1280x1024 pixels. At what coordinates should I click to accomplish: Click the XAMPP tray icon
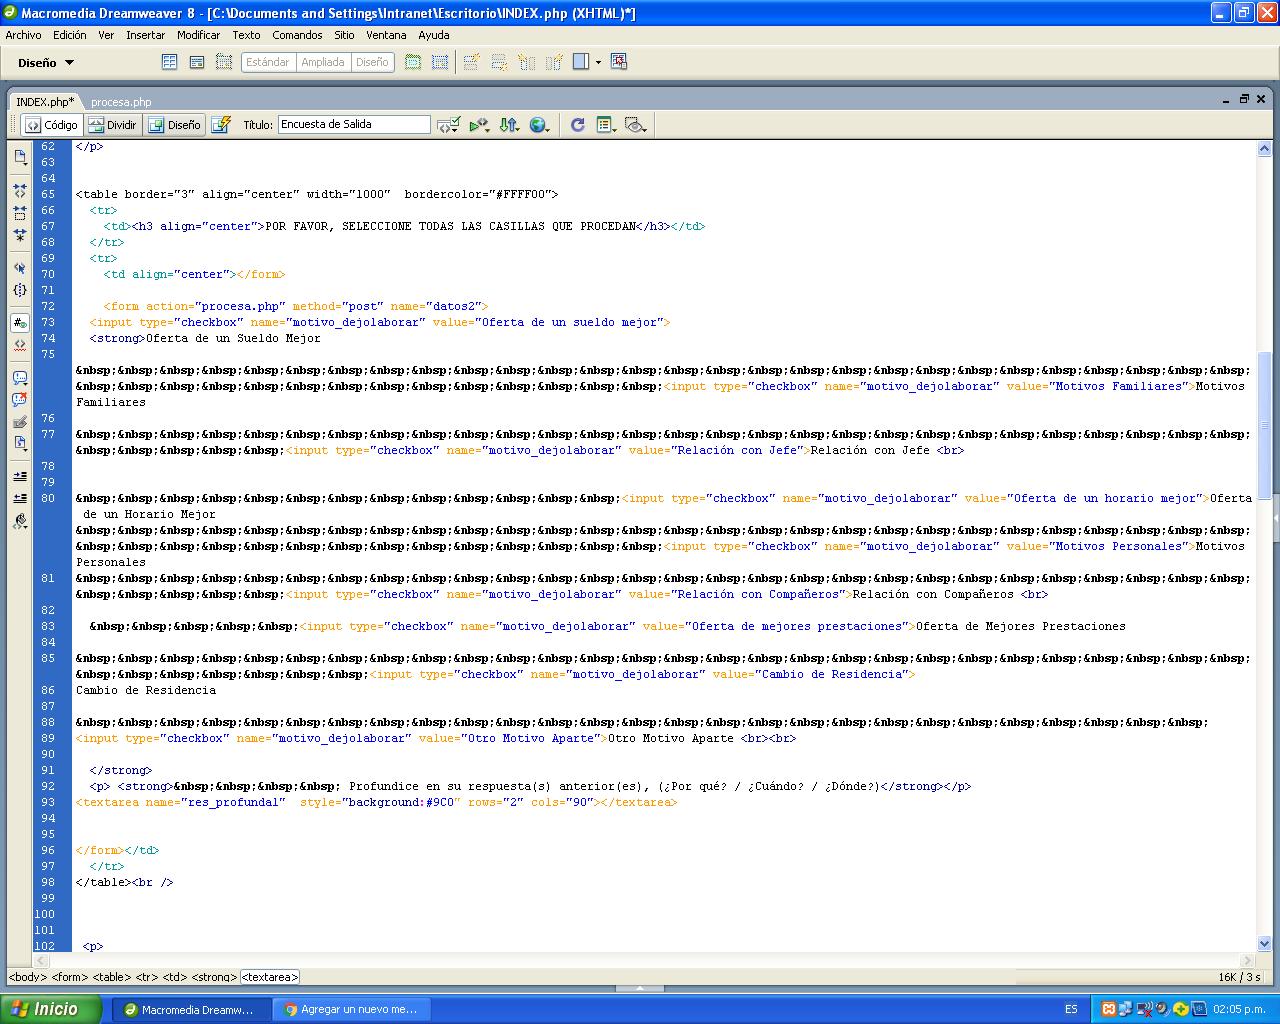tap(1108, 1009)
